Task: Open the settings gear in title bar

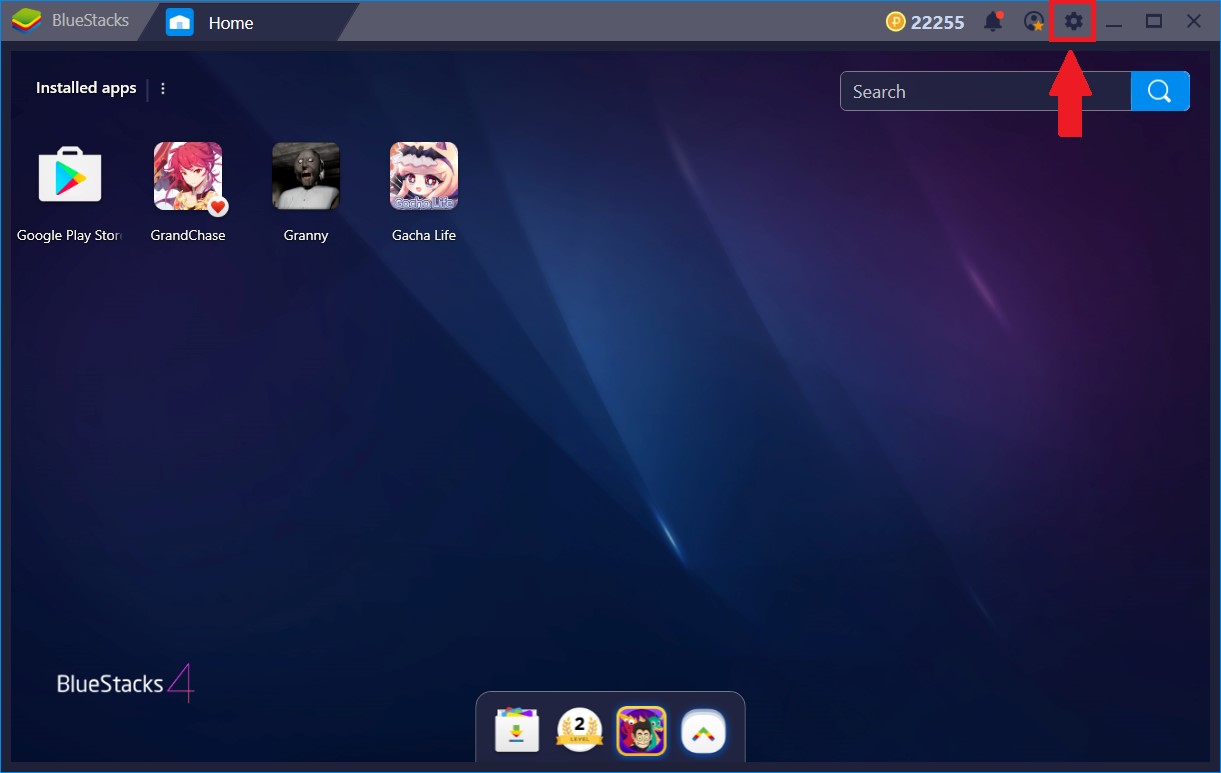Action: point(1073,21)
